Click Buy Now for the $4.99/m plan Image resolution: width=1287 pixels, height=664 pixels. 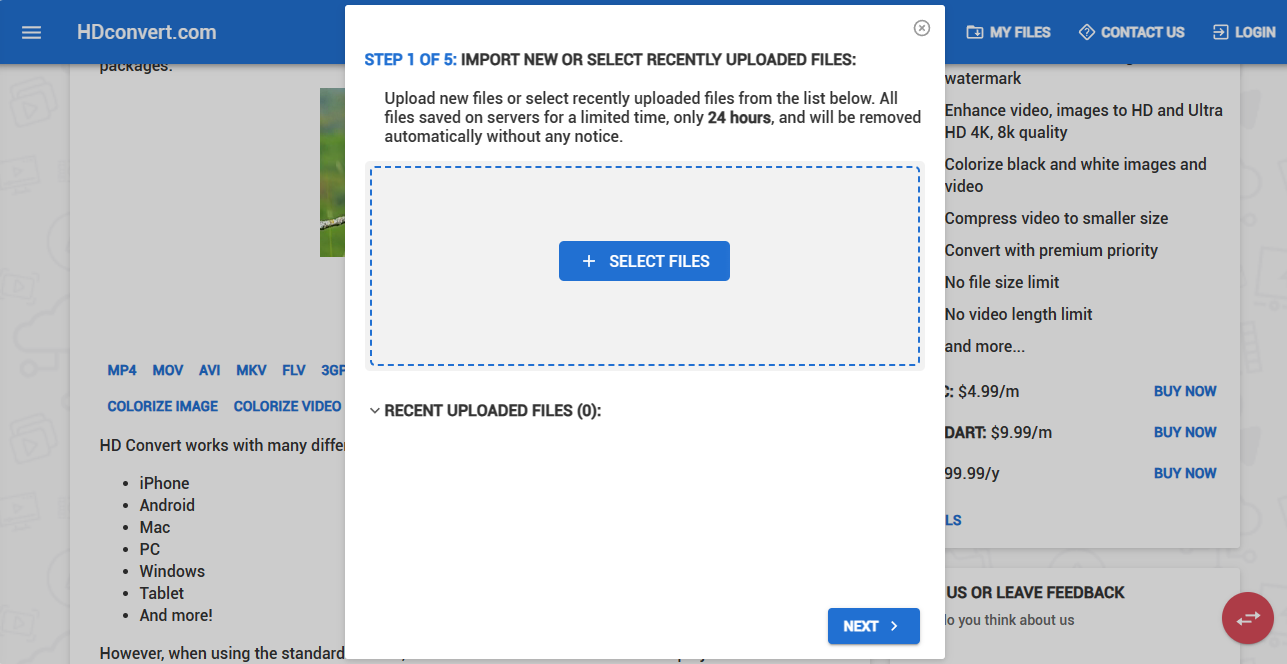tap(1185, 391)
